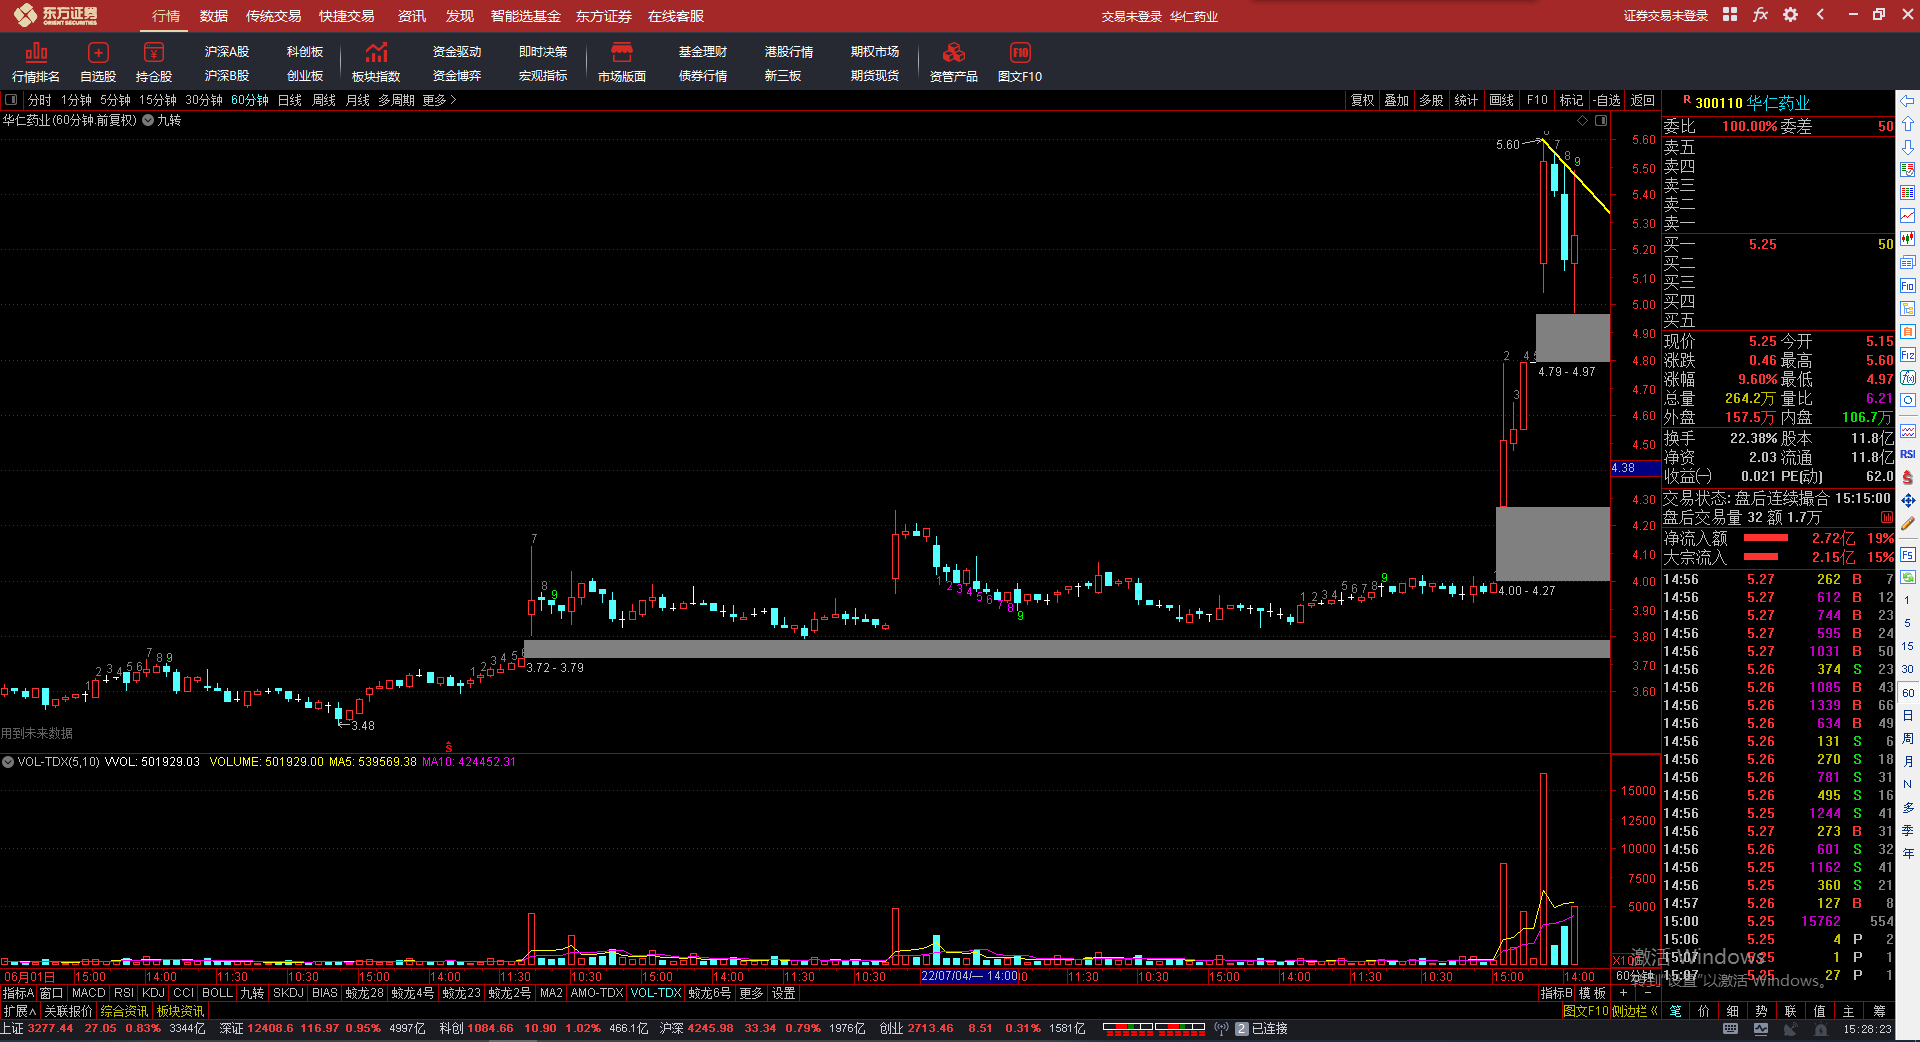Open the 板块指数 sector index icon
The image size is (1920, 1042).
pyautogui.click(x=376, y=62)
